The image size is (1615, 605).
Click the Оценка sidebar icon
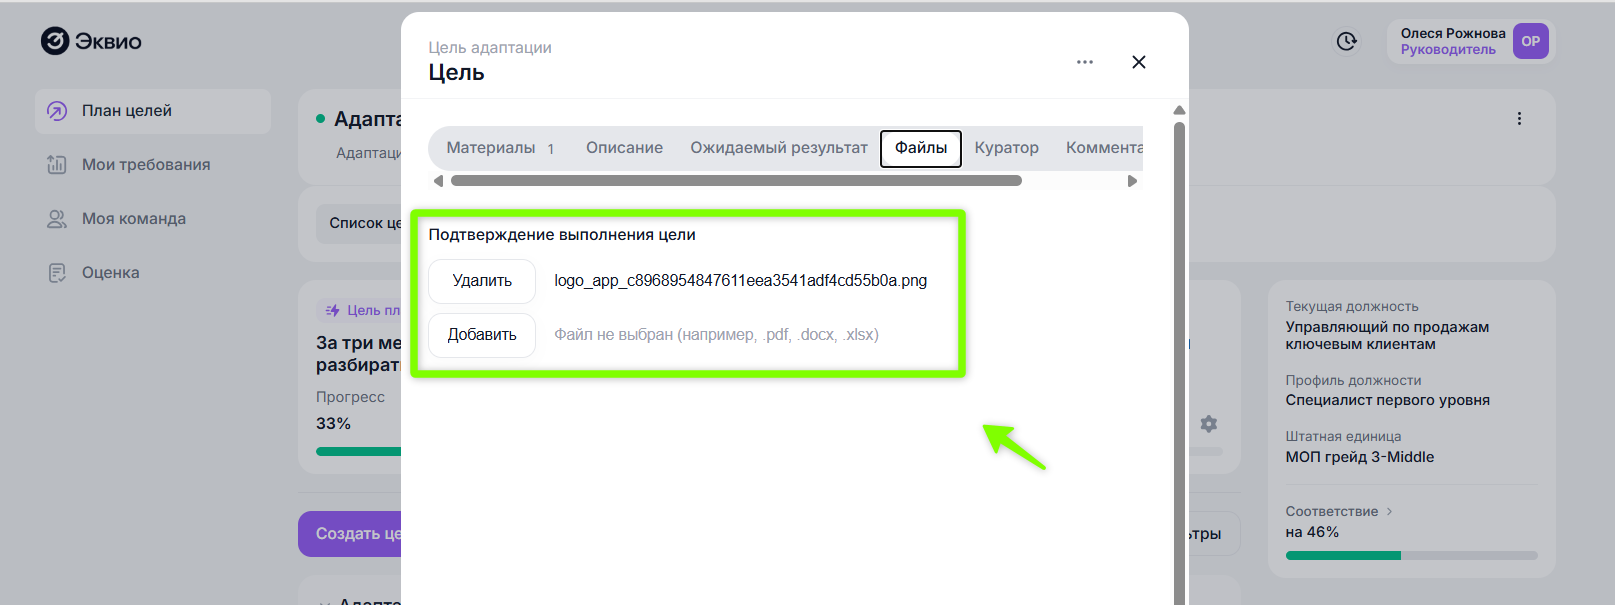click(57, 273)
